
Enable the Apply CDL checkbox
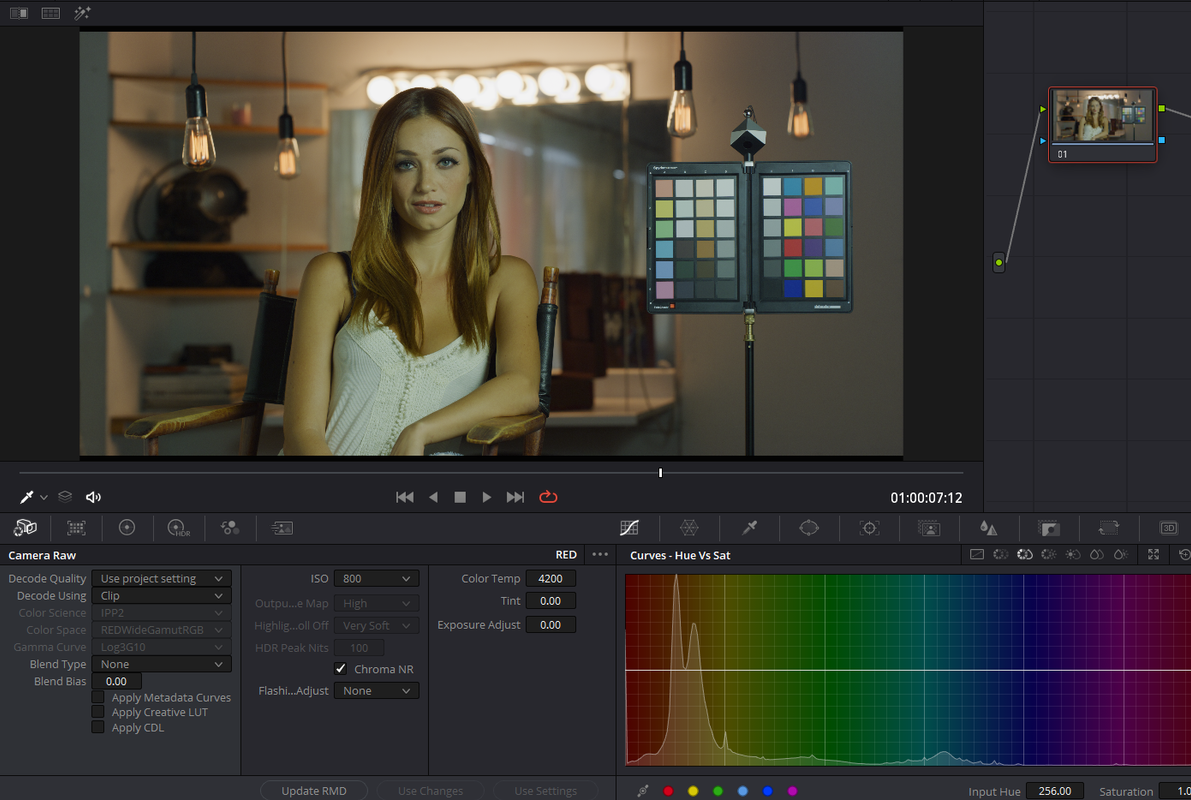(98, 727)
